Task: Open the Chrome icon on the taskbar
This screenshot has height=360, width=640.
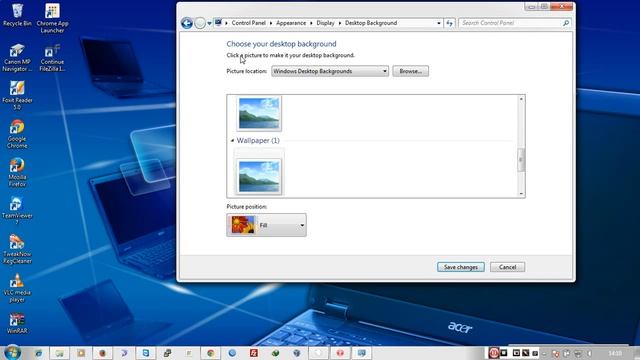Action: [211, 353]
